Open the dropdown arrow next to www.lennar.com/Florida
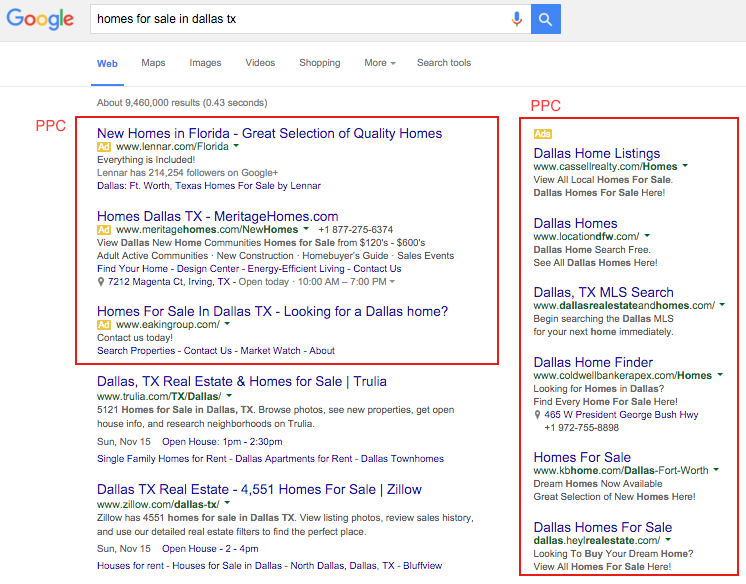This screenshot has height=584, width=746. click(x=236, y=146)
